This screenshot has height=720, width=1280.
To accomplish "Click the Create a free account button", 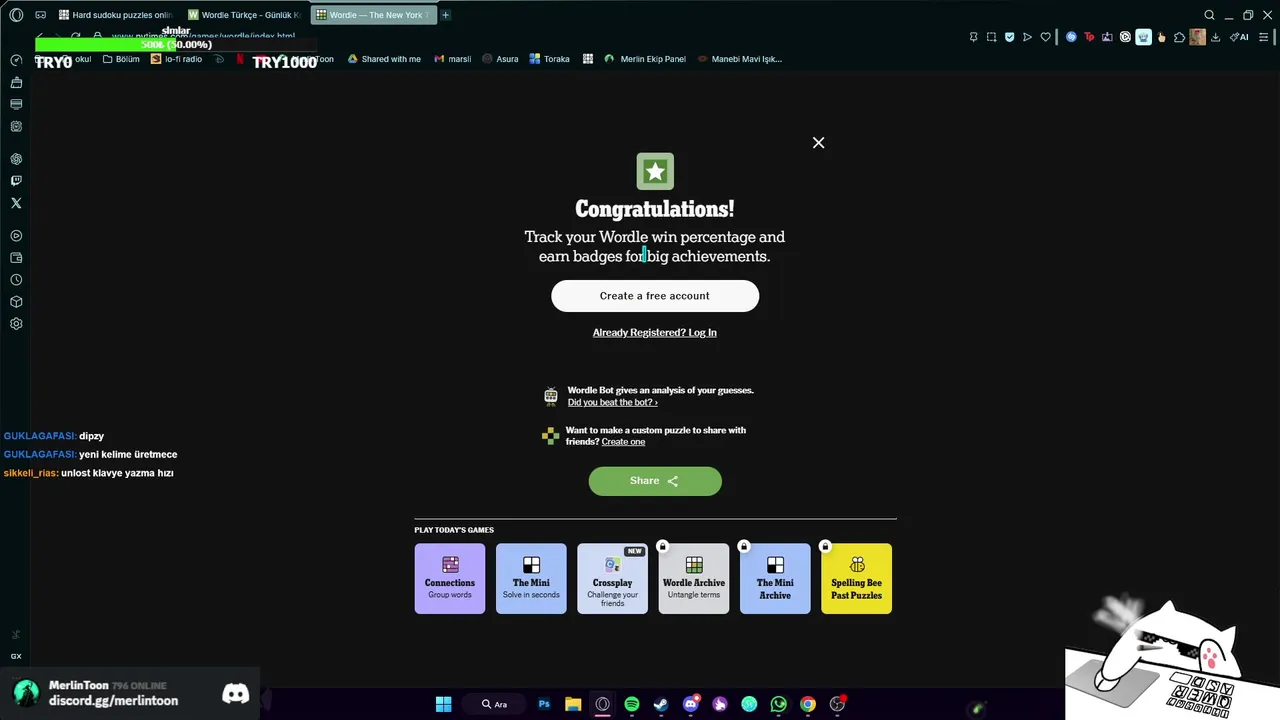I will pos(655,296).
